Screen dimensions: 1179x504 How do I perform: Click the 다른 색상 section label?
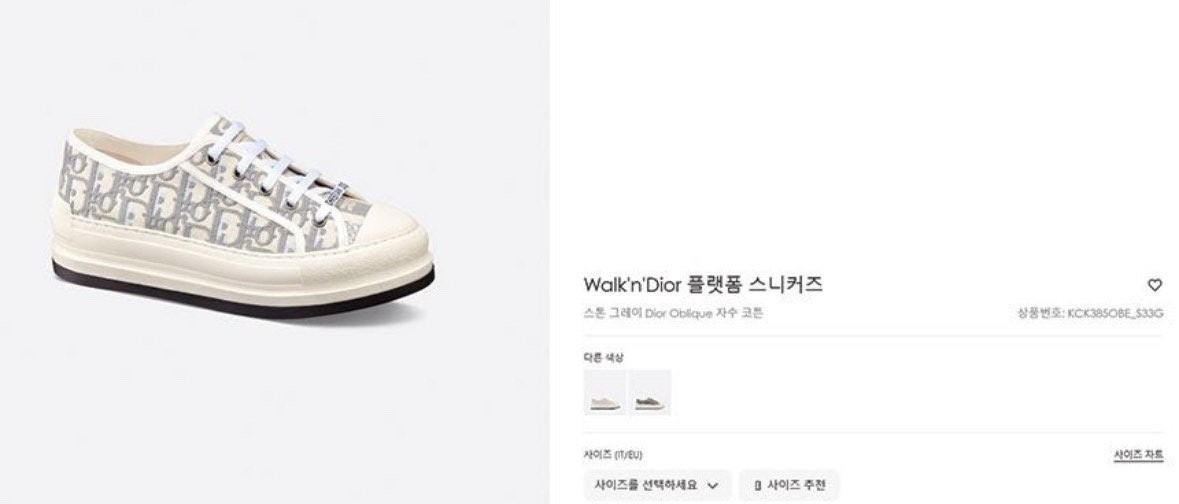pos(603,357)
